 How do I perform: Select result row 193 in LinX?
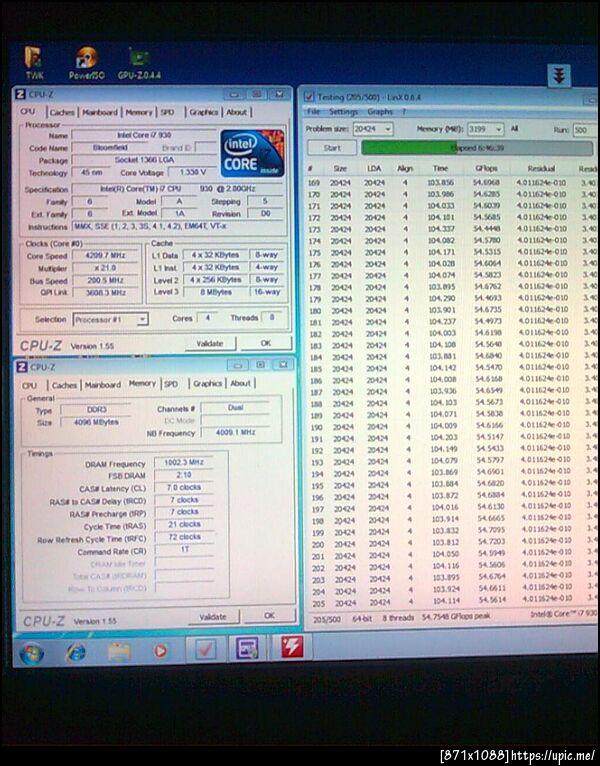pos(453,461)
